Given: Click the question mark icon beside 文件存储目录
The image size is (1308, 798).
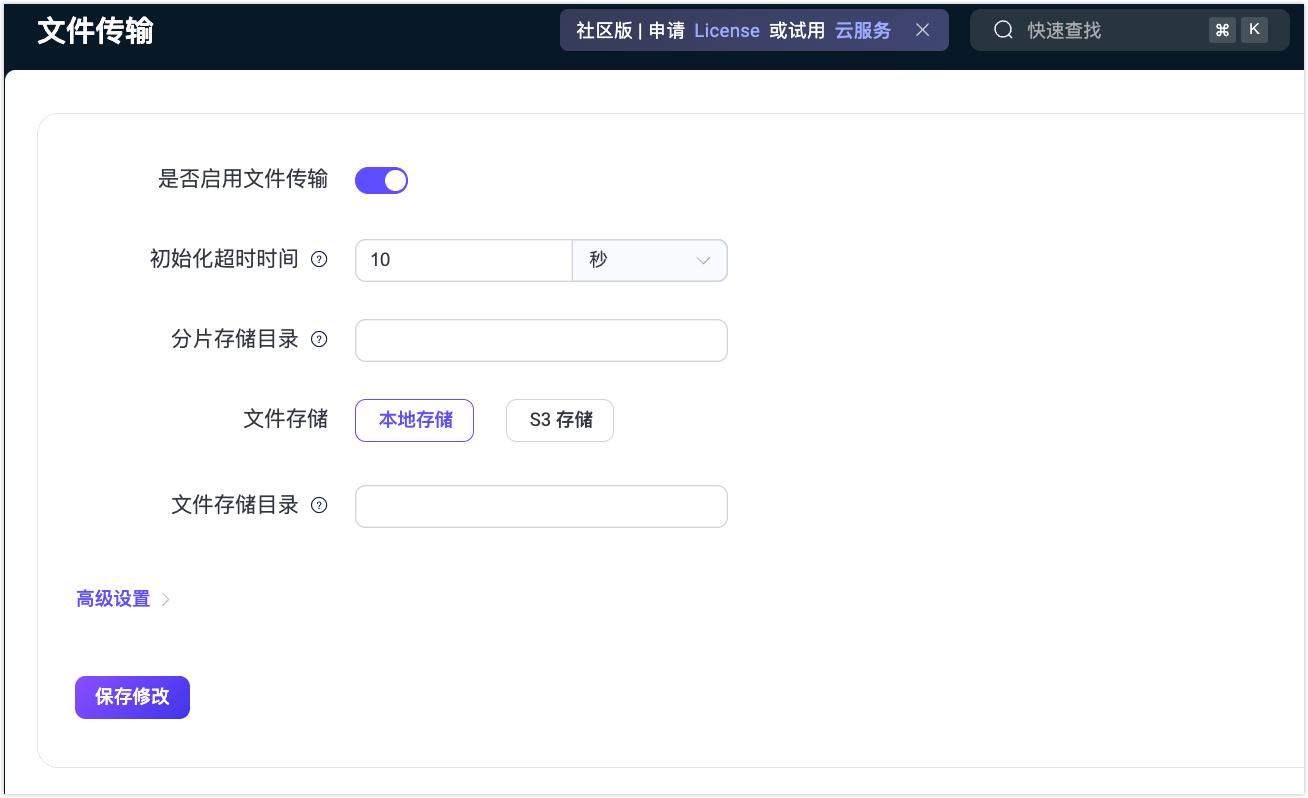Looking at the screenshot, I should pyautogui.click(x=319, y=505).
